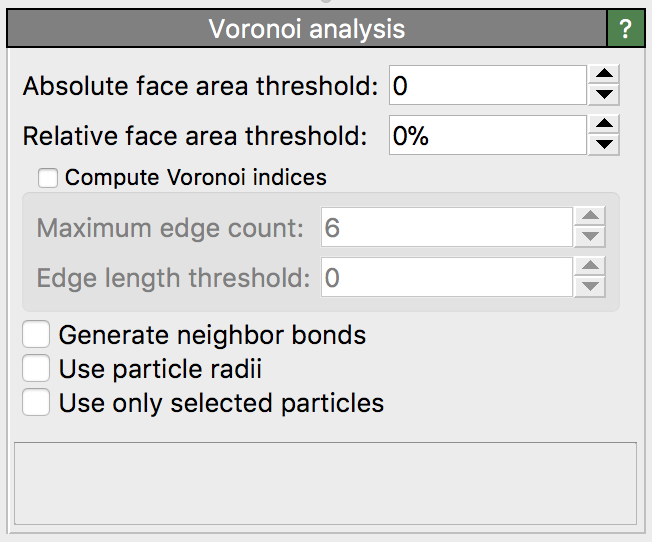Click the Voronoi analysis title bar
The height and width of the screenshot is (542, 652).
(x=306, y=29)
